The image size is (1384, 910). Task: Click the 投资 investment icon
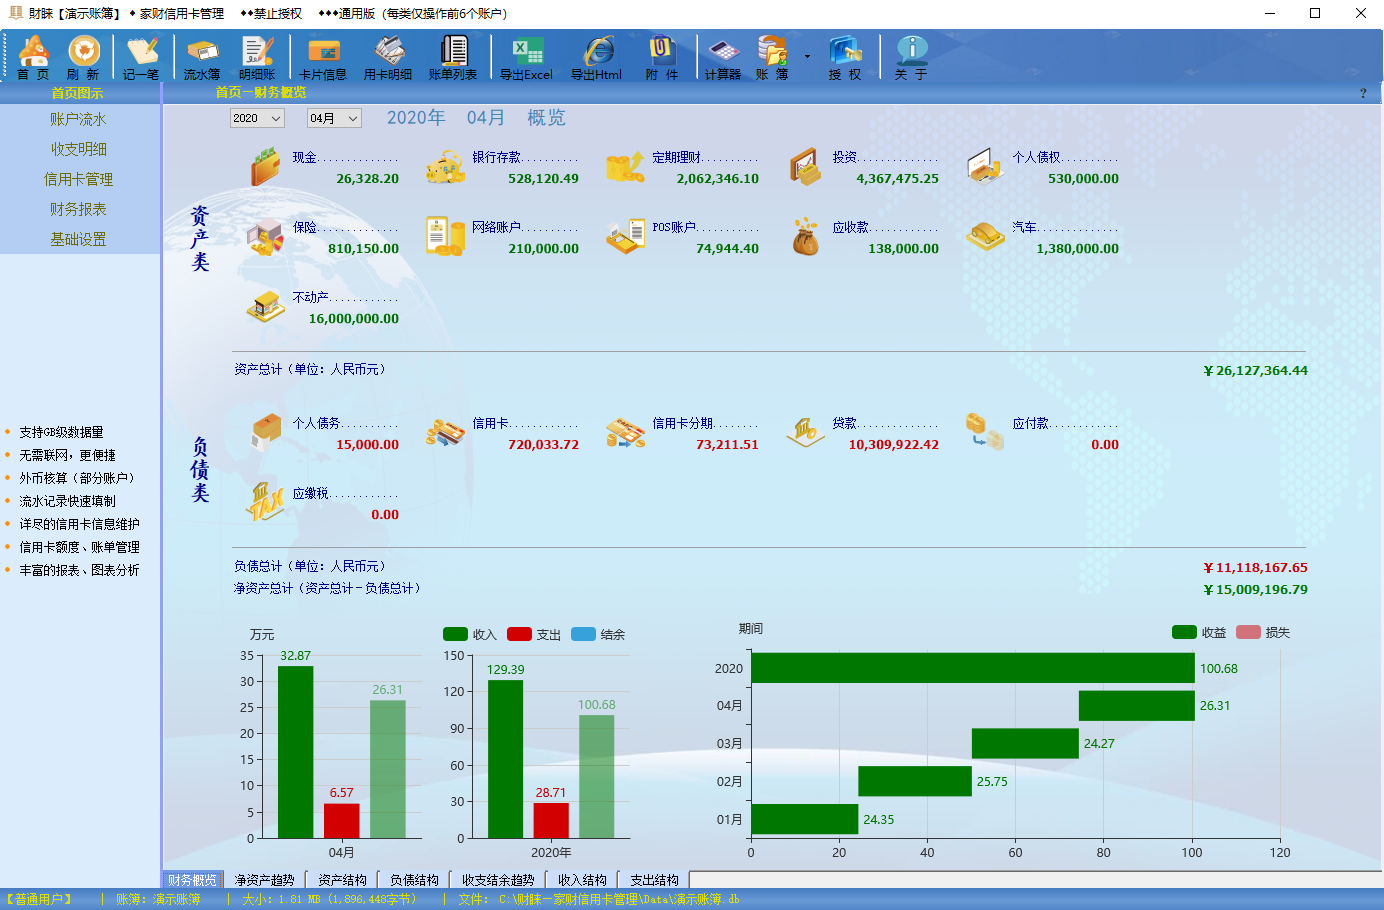(x=805, y=166)
